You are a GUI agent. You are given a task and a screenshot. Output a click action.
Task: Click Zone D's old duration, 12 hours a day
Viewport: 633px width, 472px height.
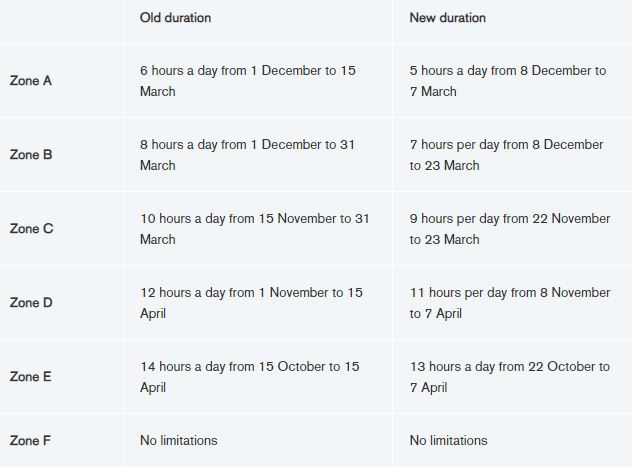251,303
